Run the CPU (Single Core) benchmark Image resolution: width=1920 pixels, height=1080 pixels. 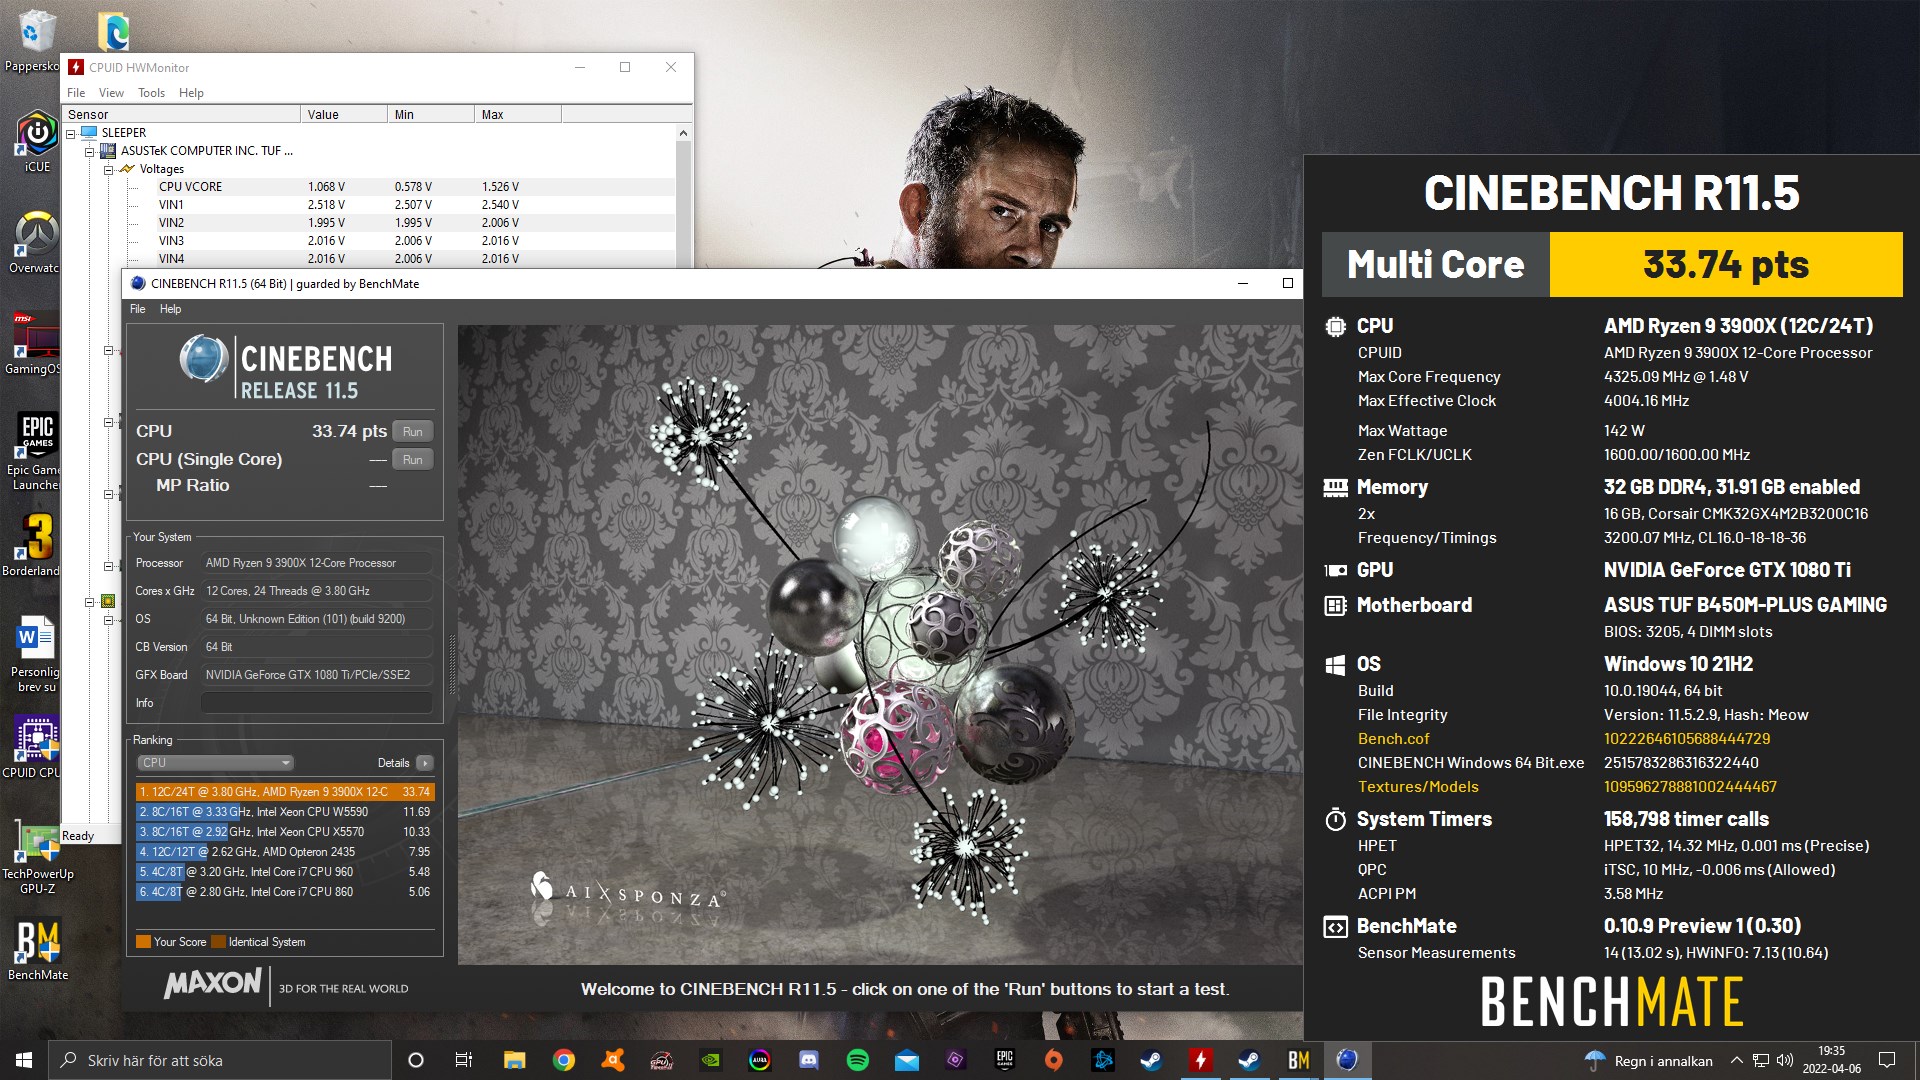(413, 459)
